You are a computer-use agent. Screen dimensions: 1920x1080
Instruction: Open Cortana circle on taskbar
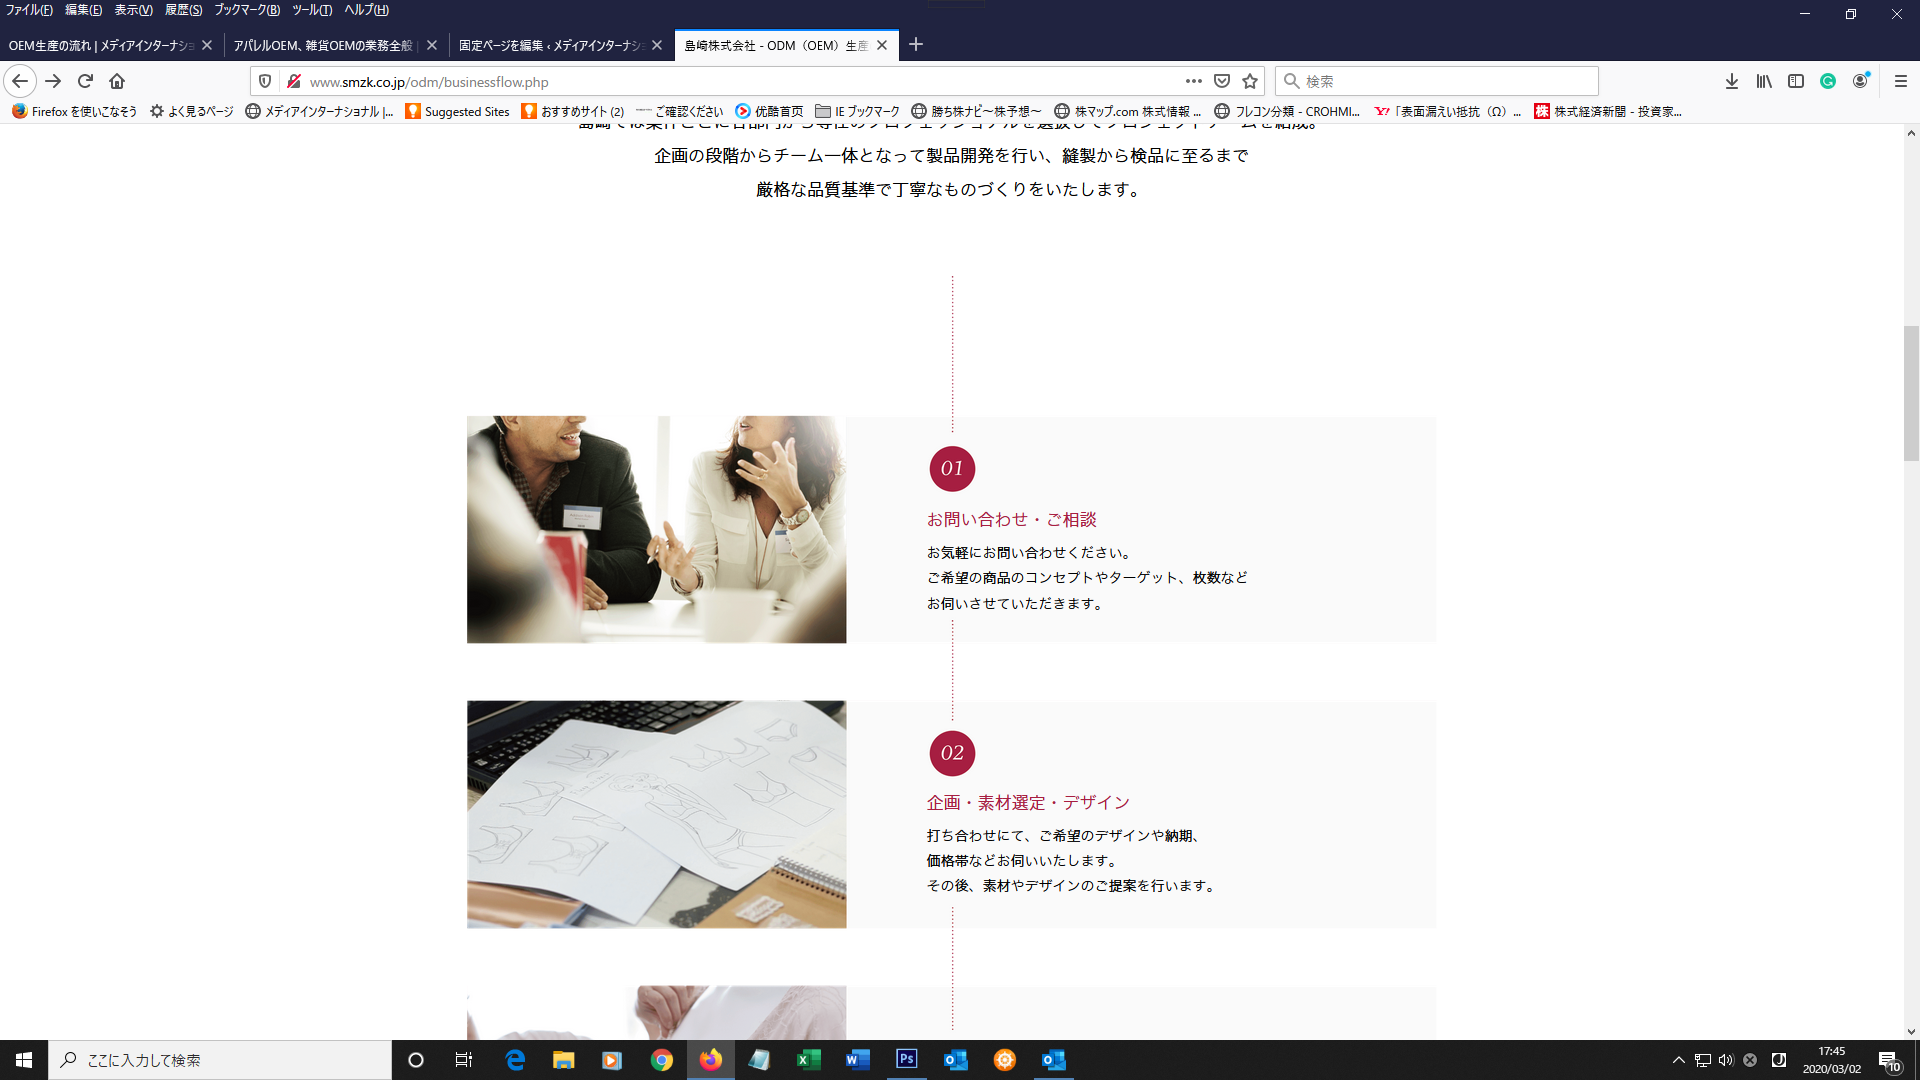click(416, 1060)
